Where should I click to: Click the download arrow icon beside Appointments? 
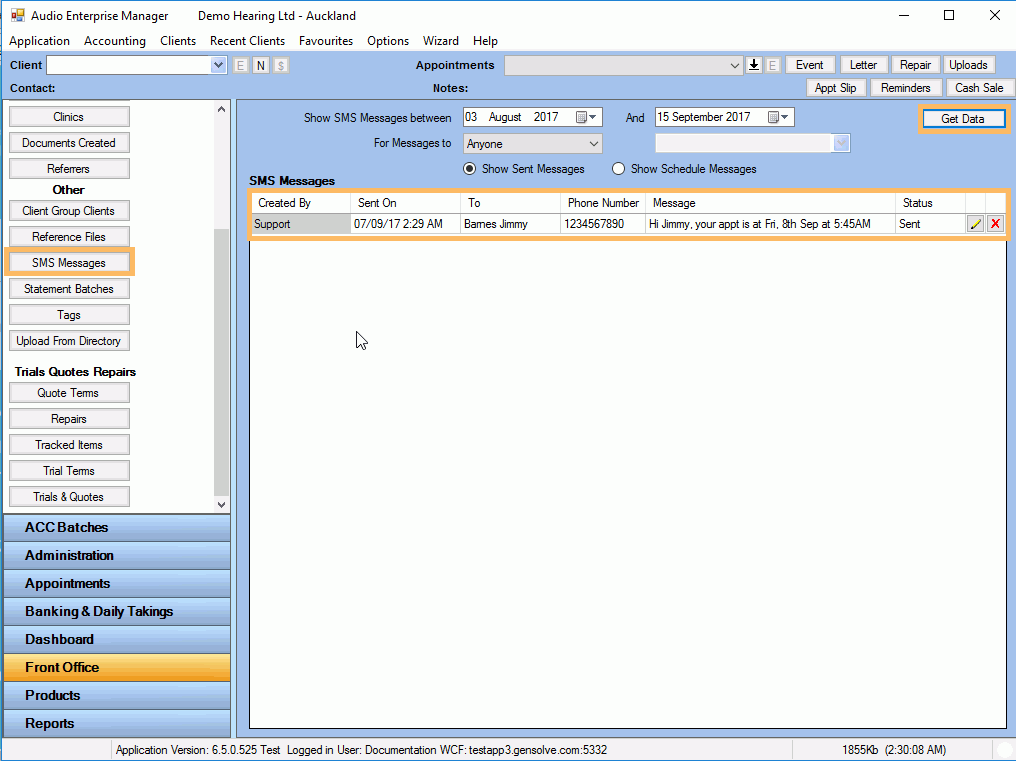click(x=754, y=65)
